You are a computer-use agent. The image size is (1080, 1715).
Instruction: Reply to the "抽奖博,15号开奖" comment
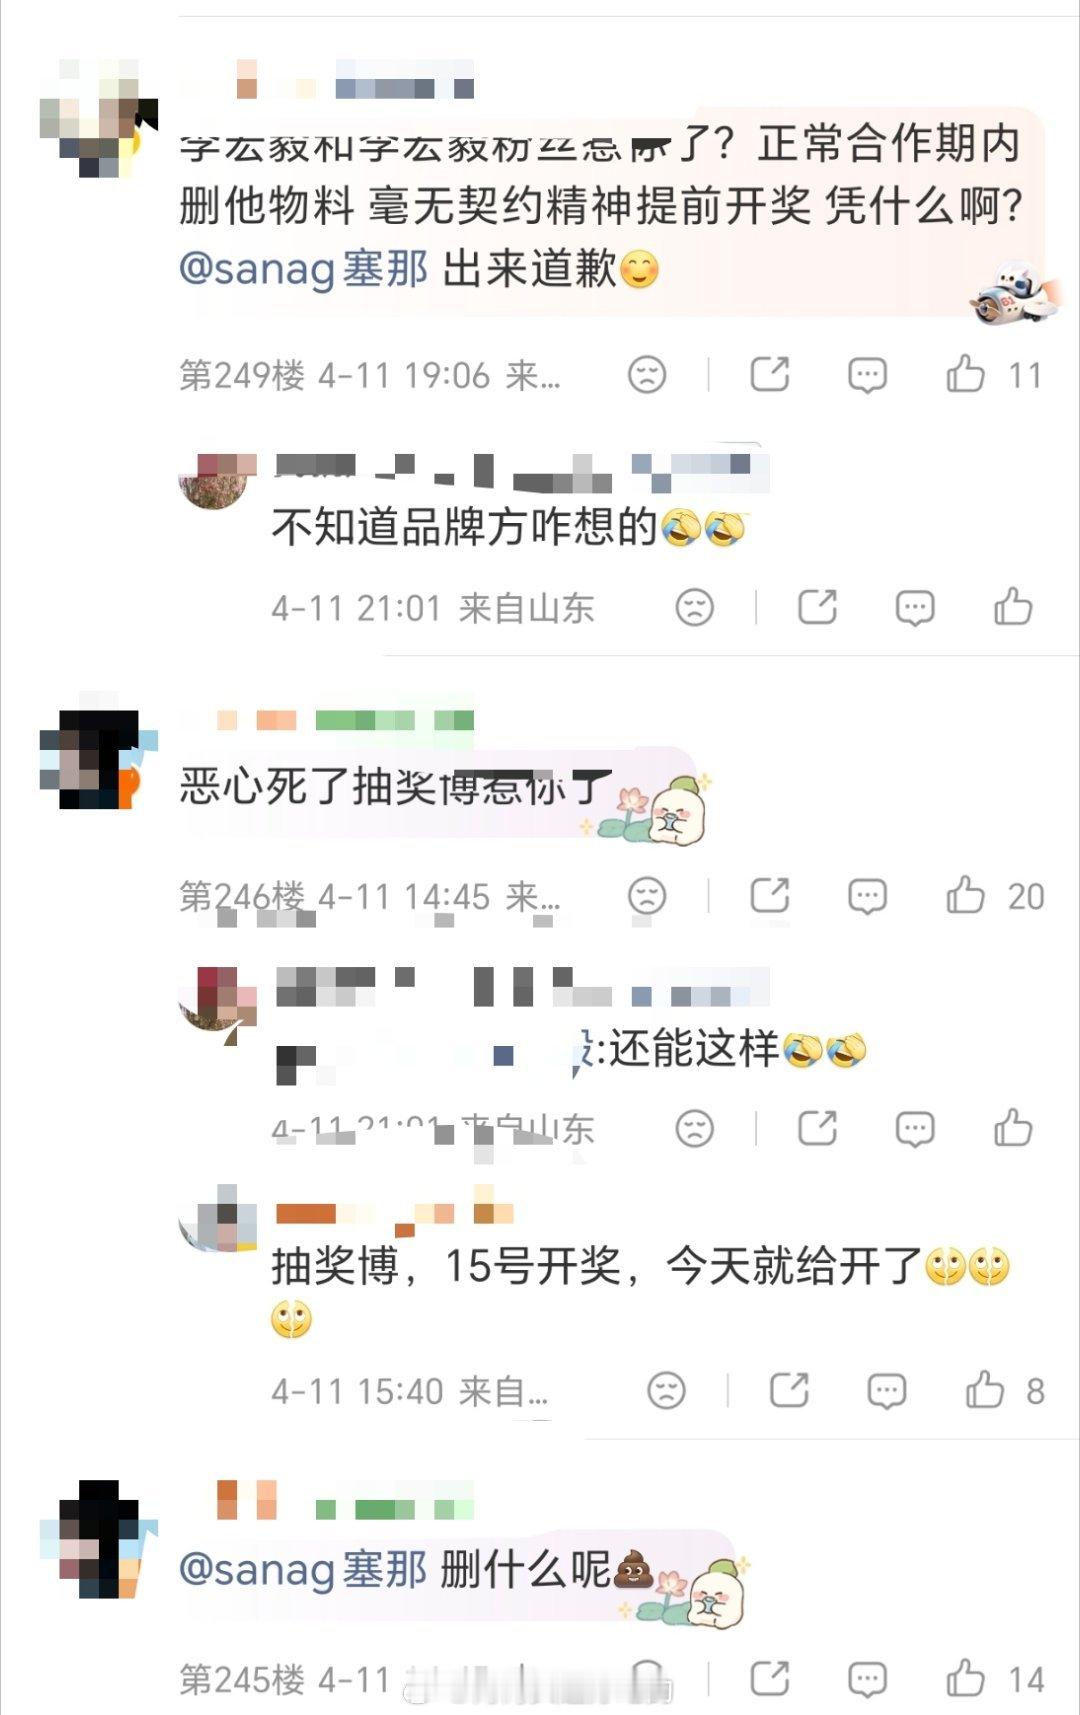coord(887,1391)
